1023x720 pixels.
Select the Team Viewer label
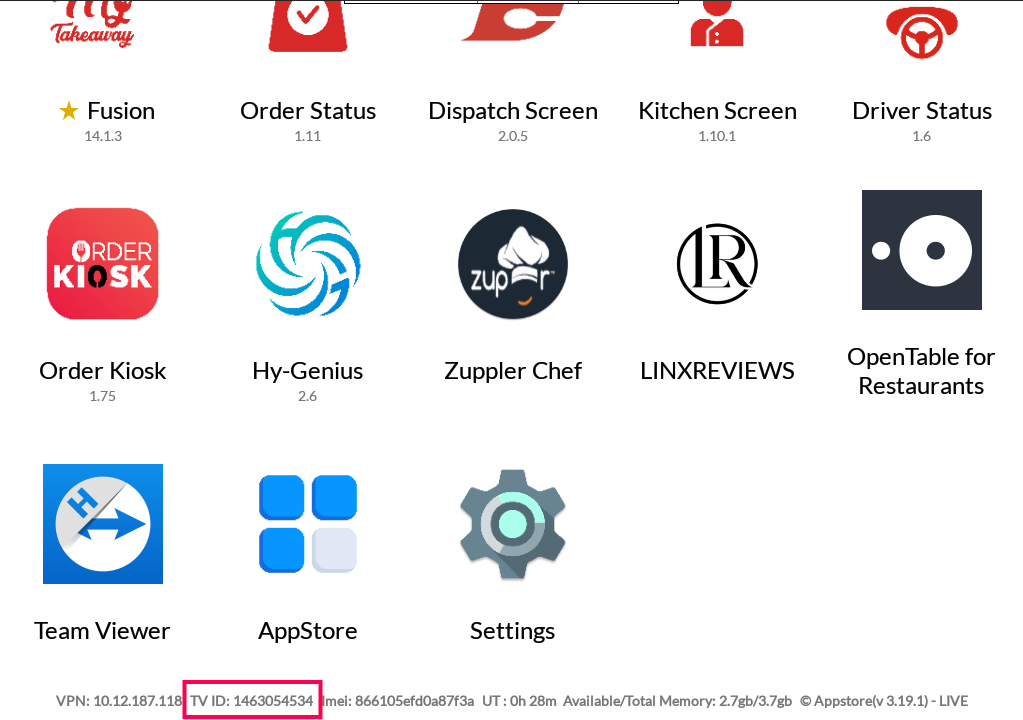102,631
